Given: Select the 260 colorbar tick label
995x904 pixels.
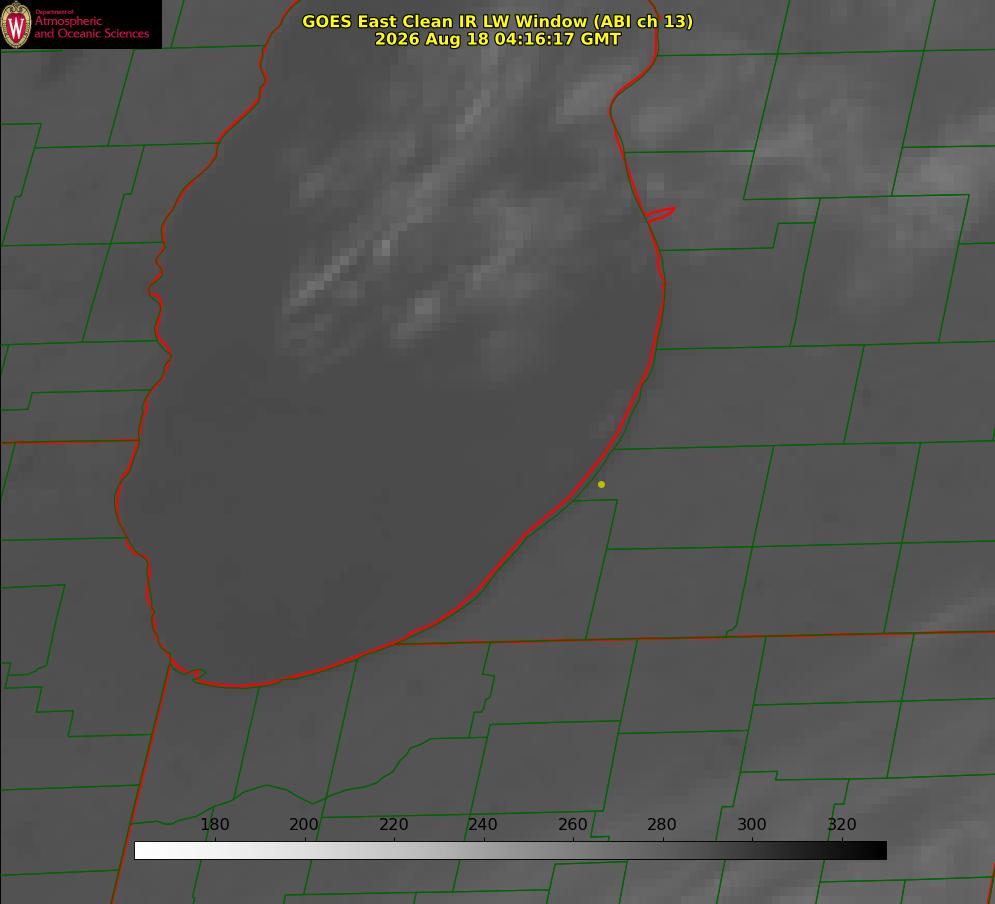Looking at the screenshot, I should 572,824.
